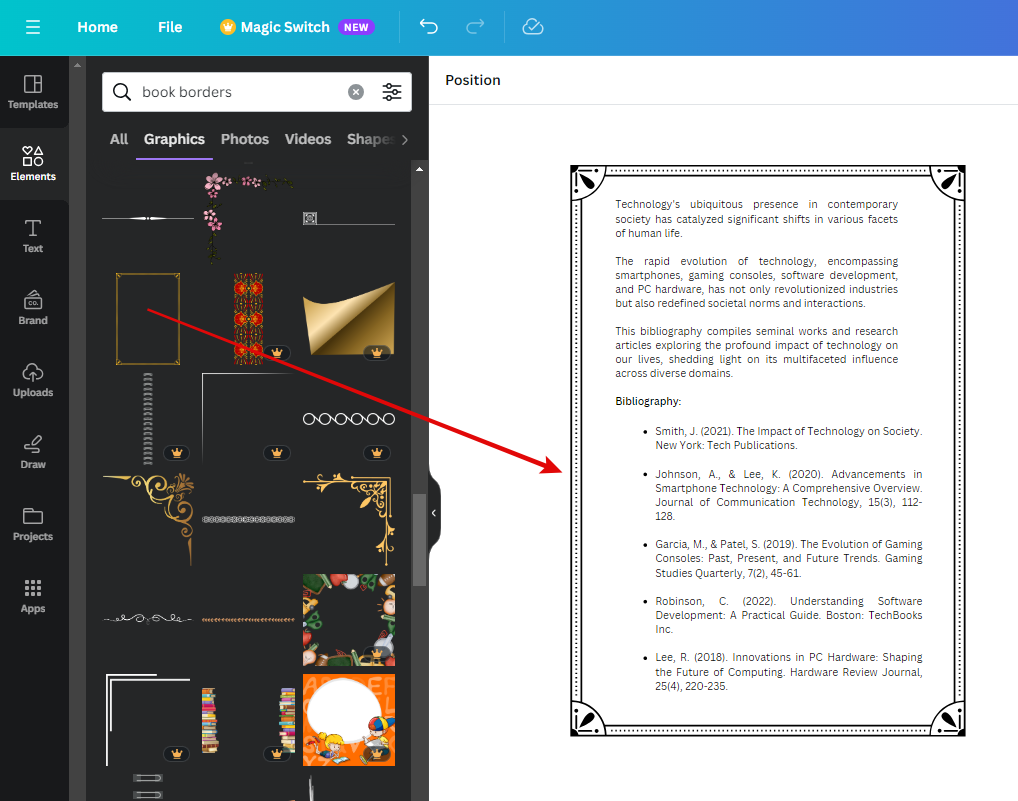1018x801 pixels.
Task: Select the gold rectangular frame border graphic
Action: click(148, 319)
